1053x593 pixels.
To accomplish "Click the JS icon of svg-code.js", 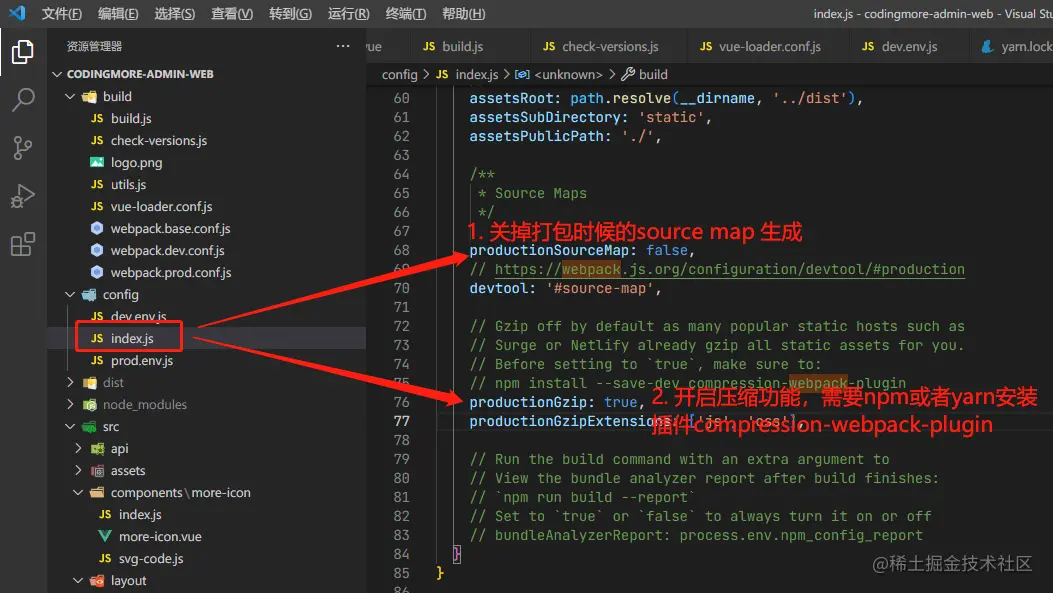I will pos(105,558).
